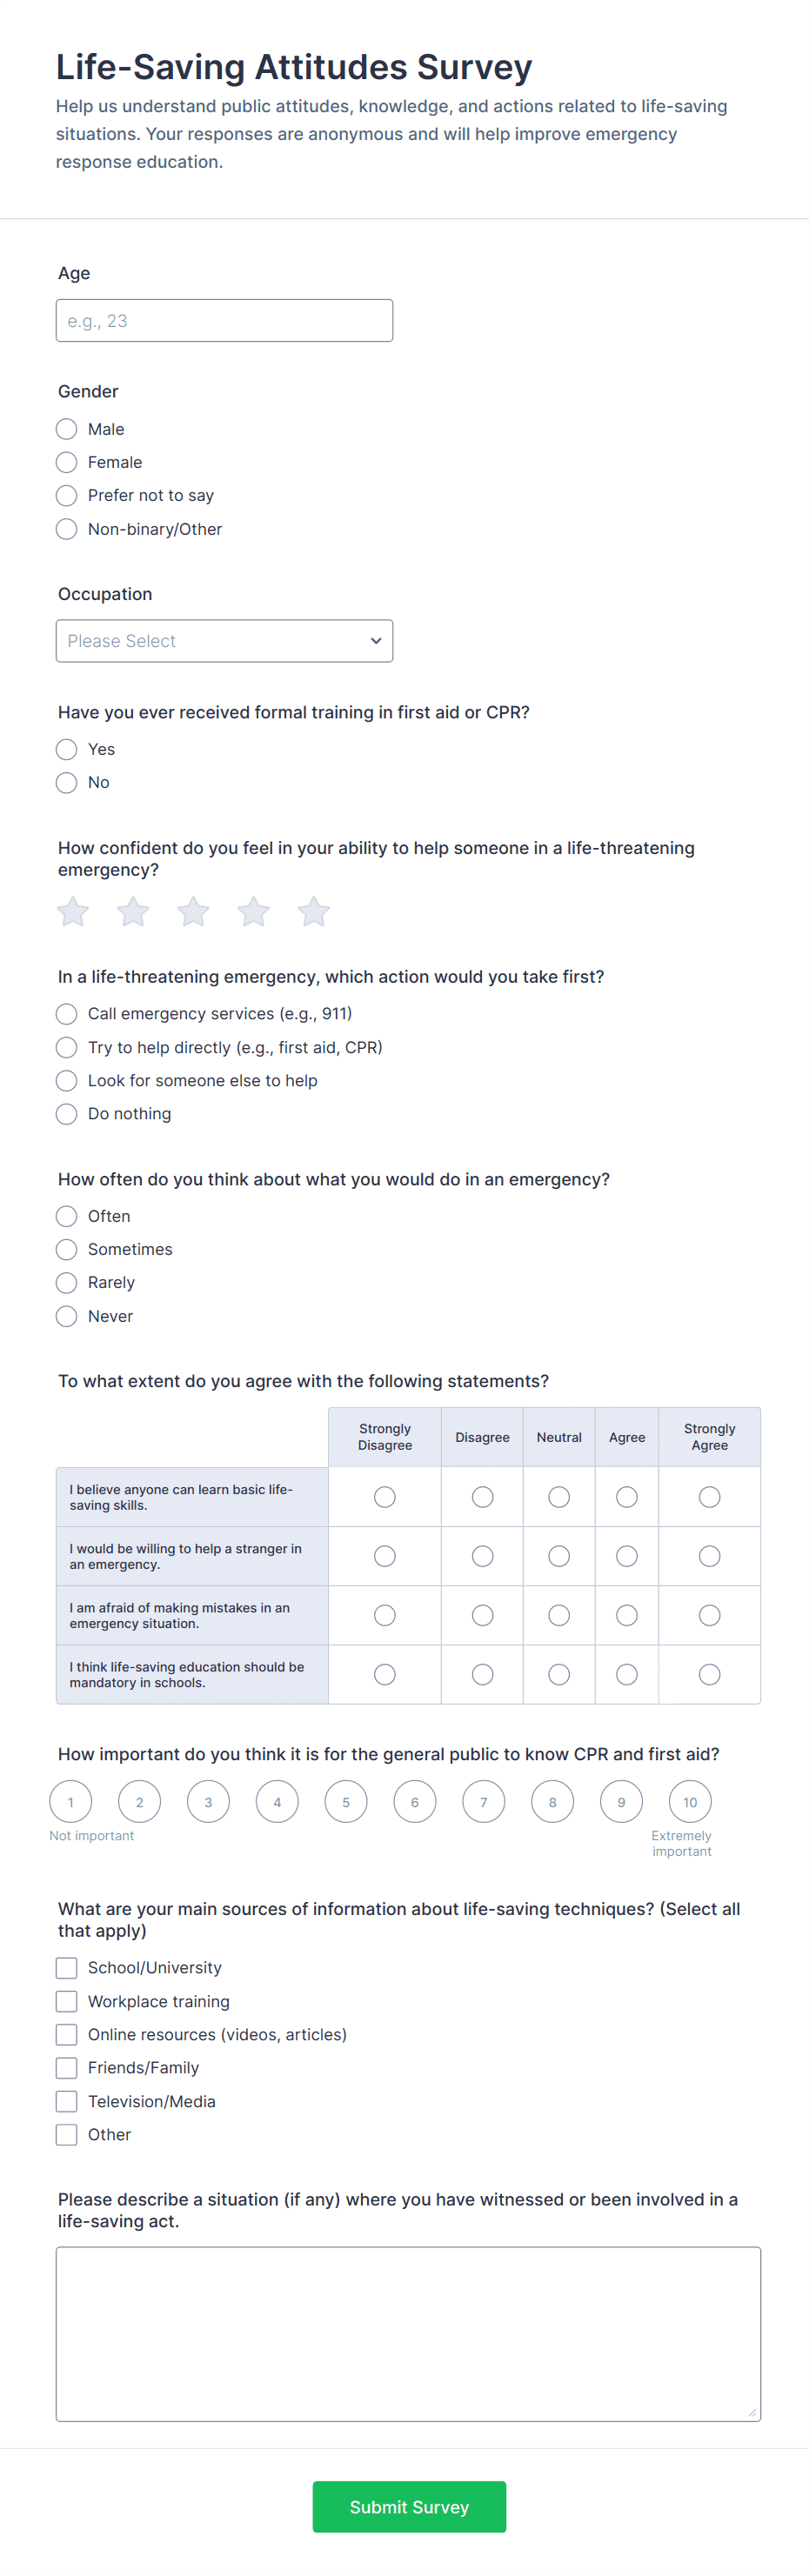This screenshot has height=2576, width=809.
Task: Focus the life-saving situation description textarea
Action: click(408, 2333)
